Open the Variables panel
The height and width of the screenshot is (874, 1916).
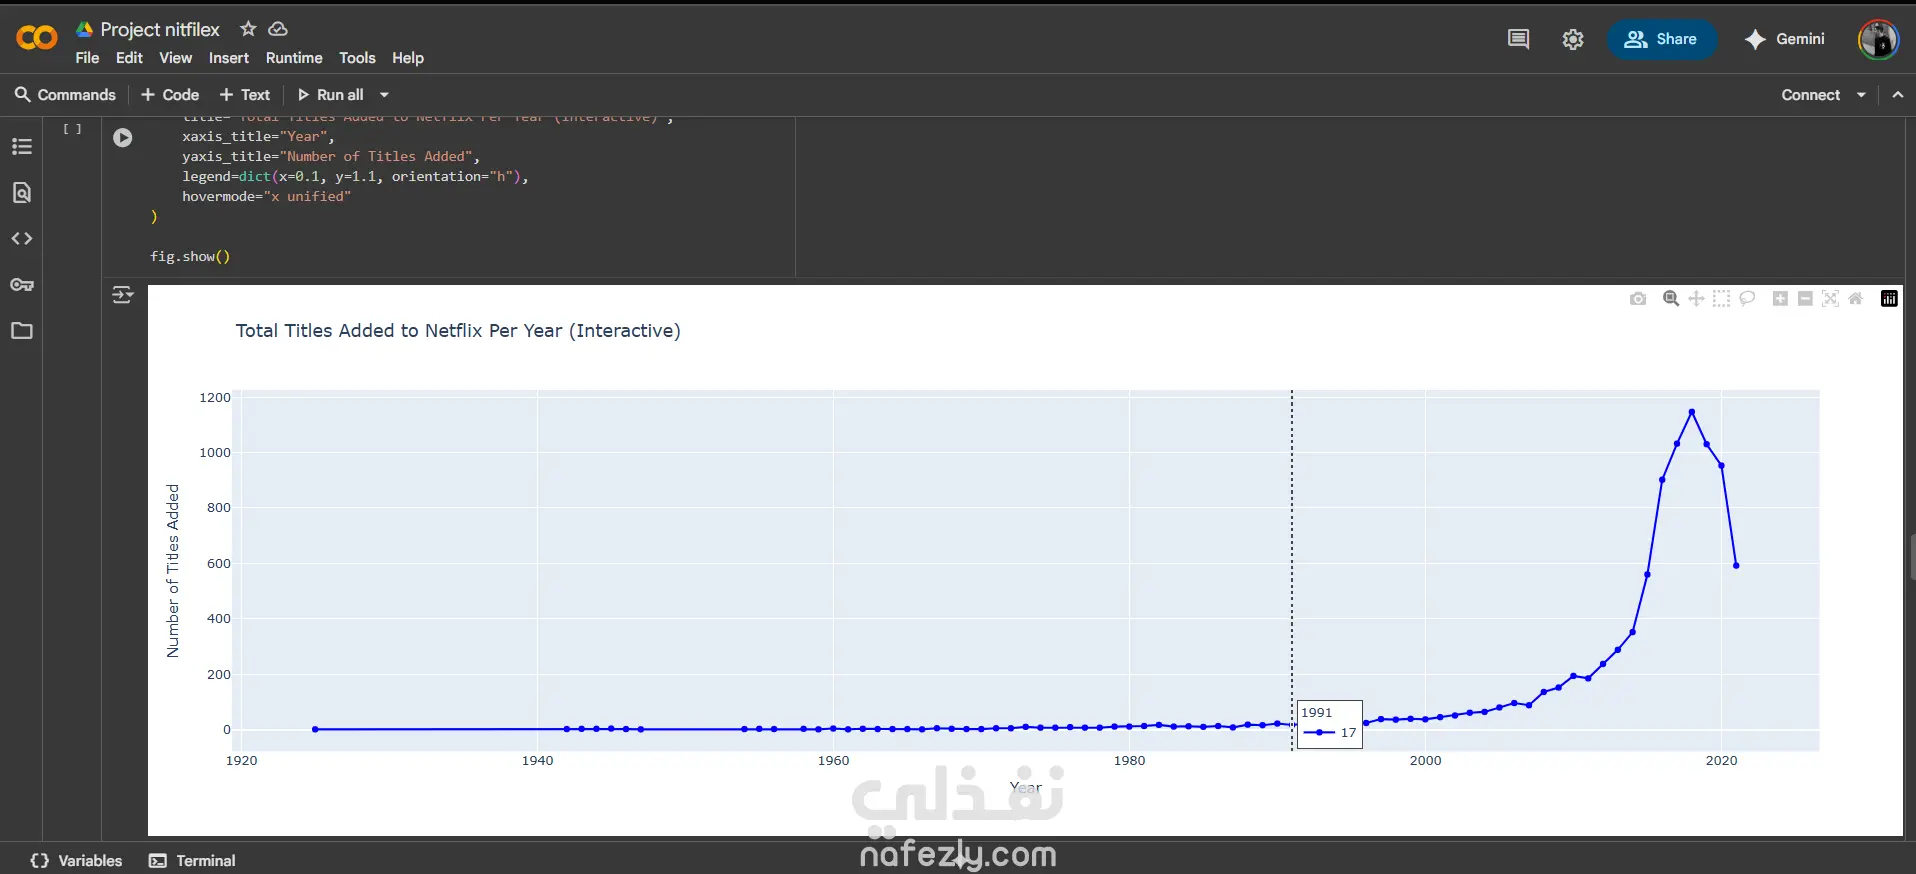coord(77,861)
